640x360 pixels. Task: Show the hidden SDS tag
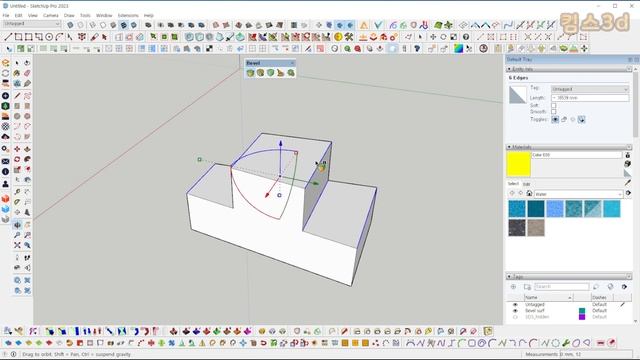coord(515,317)
